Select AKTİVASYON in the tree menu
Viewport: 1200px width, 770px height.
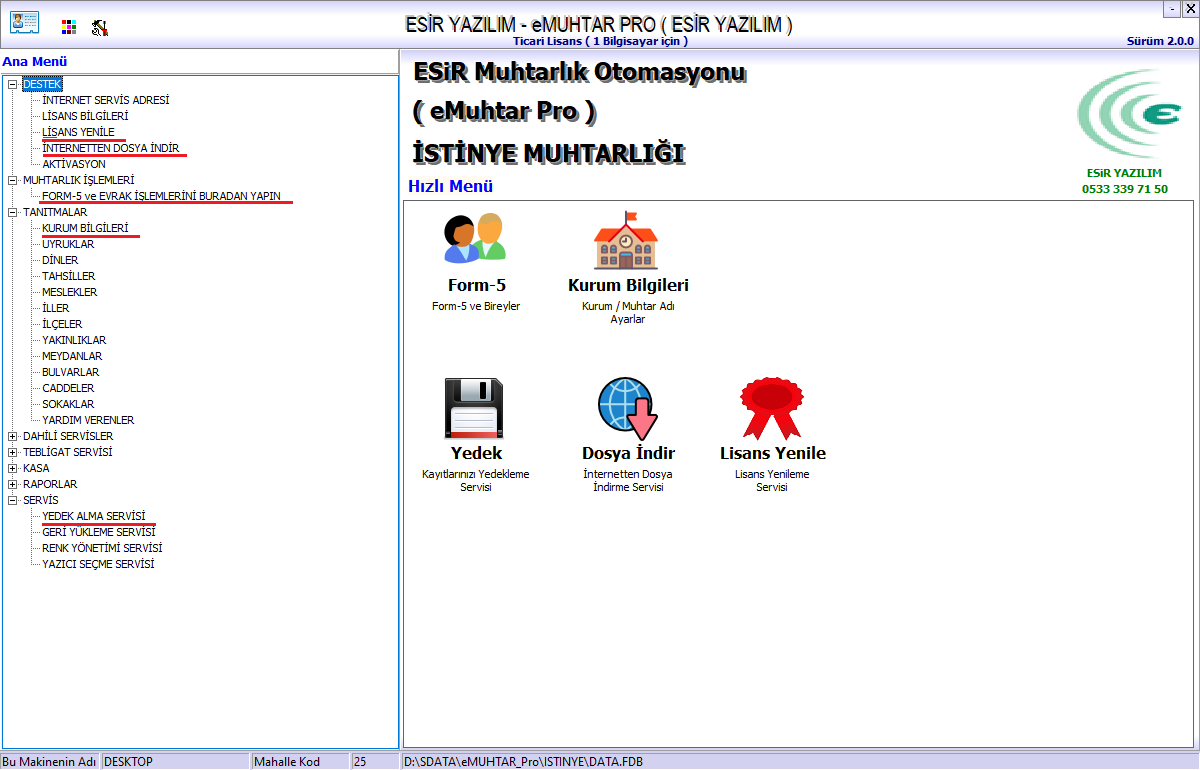coord(73,164)
